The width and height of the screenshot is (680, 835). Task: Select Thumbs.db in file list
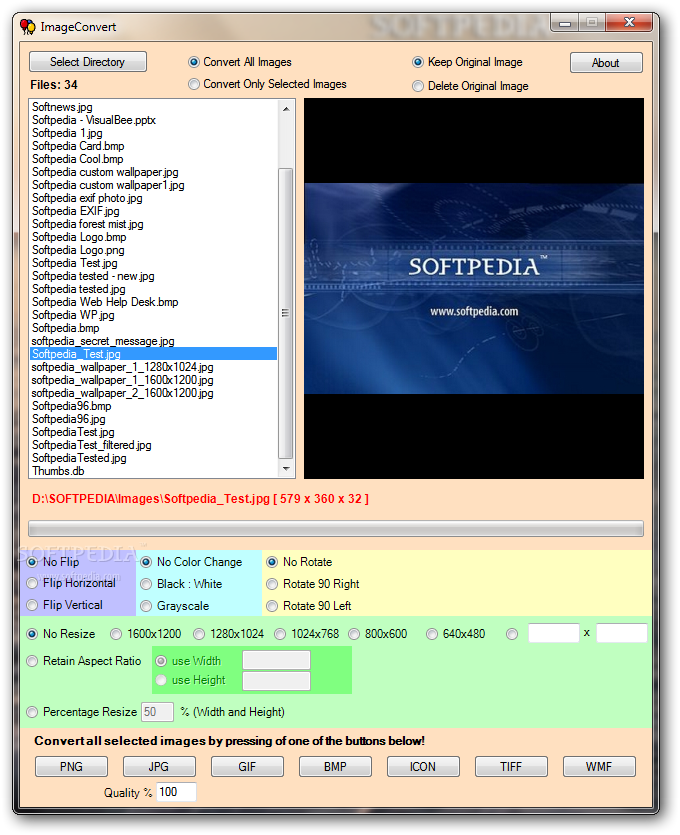154,471
